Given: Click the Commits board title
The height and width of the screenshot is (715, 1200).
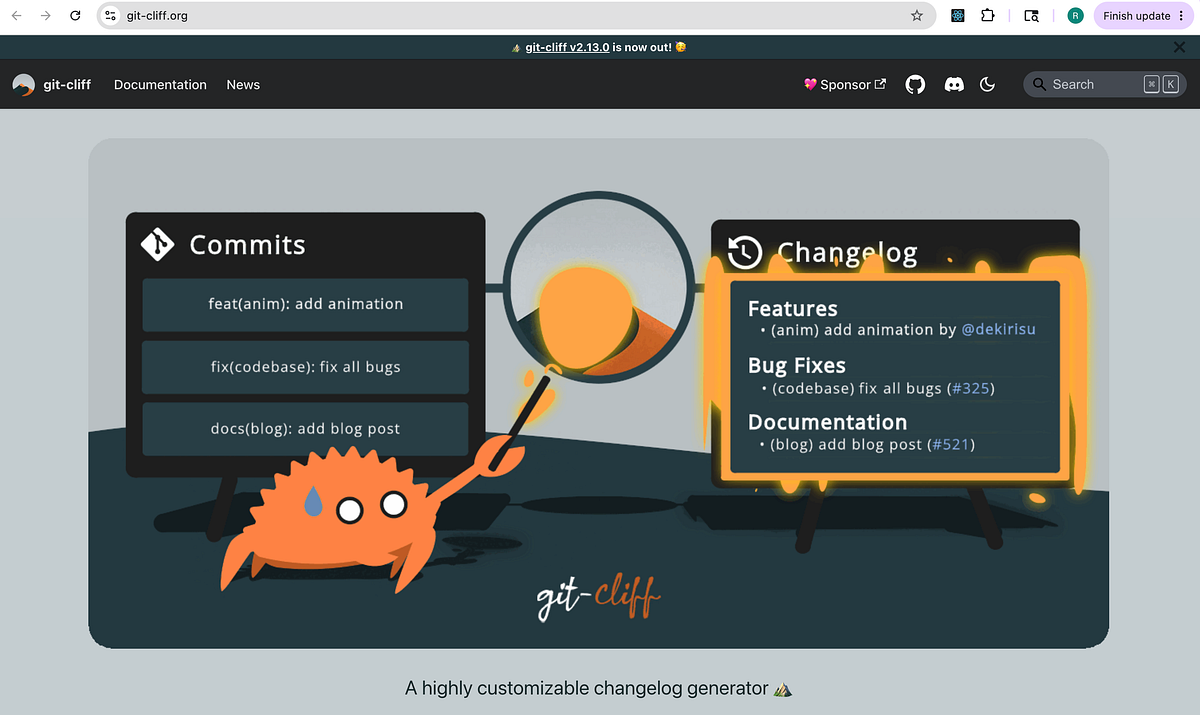Looking at the screenshot, I should [247, 245].
